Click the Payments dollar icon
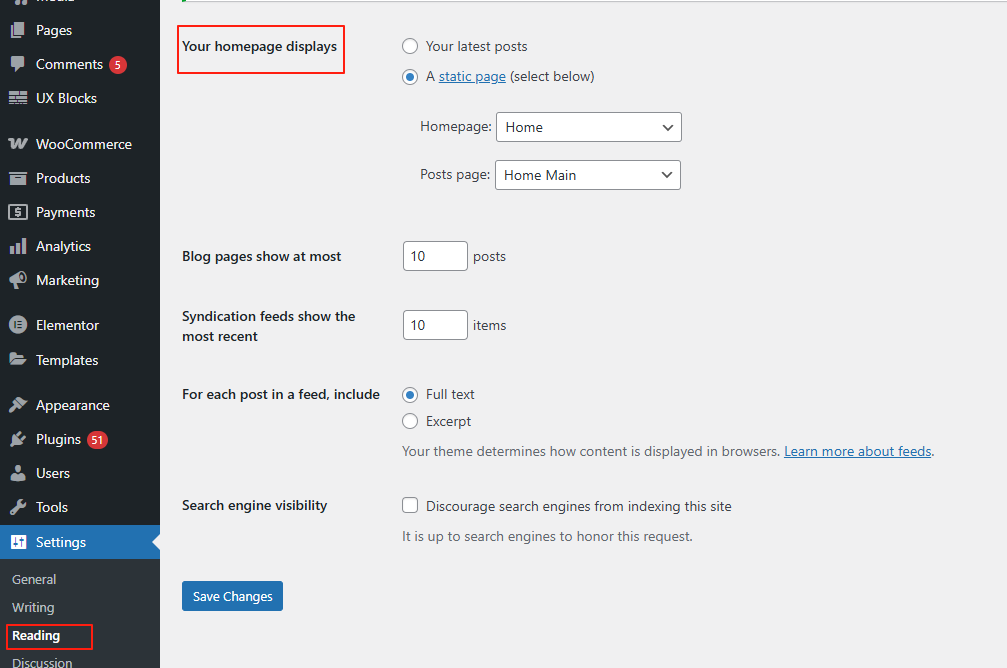The width and height of the screenshot is (1007, 668). point(18,212)
